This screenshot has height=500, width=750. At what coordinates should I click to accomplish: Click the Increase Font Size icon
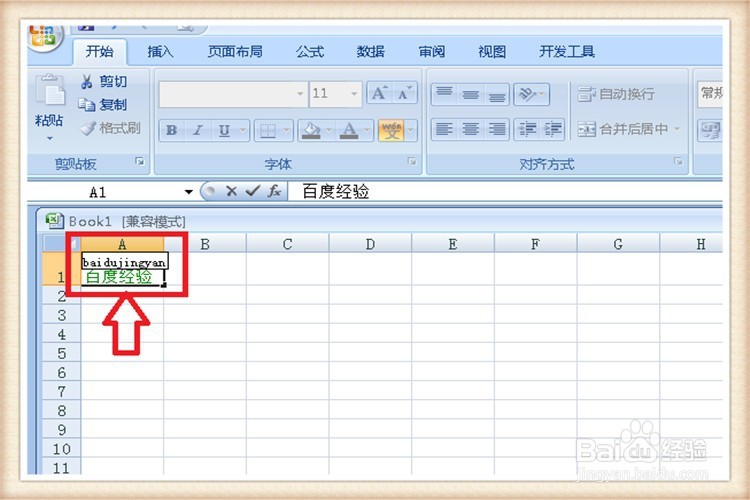380,93
